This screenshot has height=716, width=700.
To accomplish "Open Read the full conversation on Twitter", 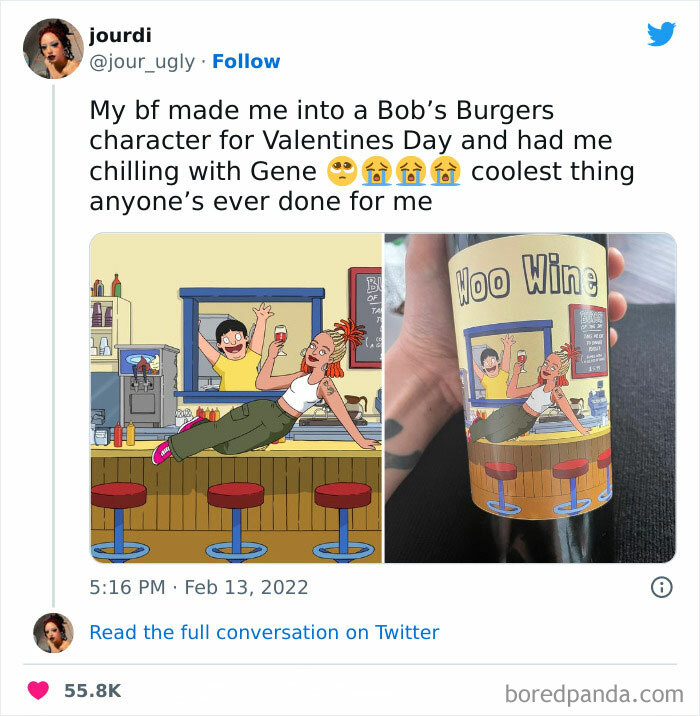I will pos(264,632).
